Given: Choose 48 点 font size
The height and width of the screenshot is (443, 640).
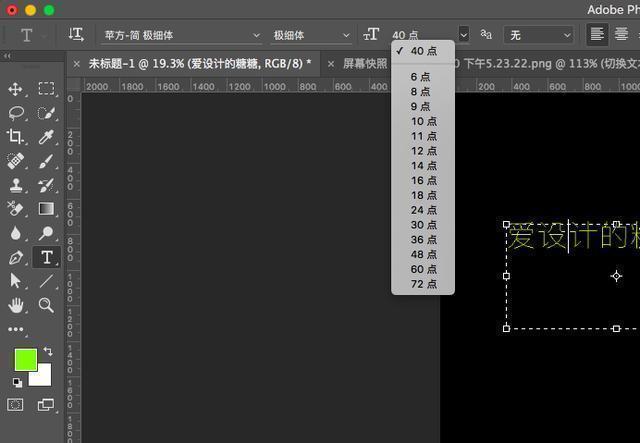Looking at the screenshot, I should pos(423,254).
